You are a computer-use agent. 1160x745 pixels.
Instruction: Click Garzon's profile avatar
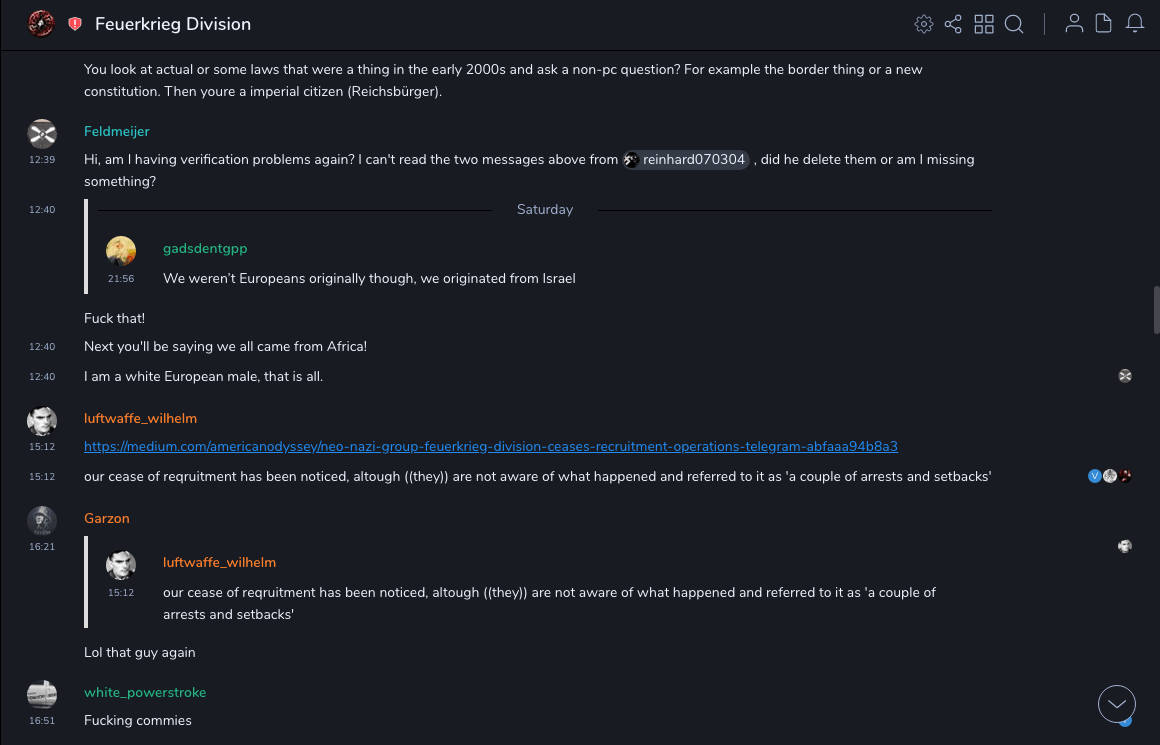coord(41,521)
